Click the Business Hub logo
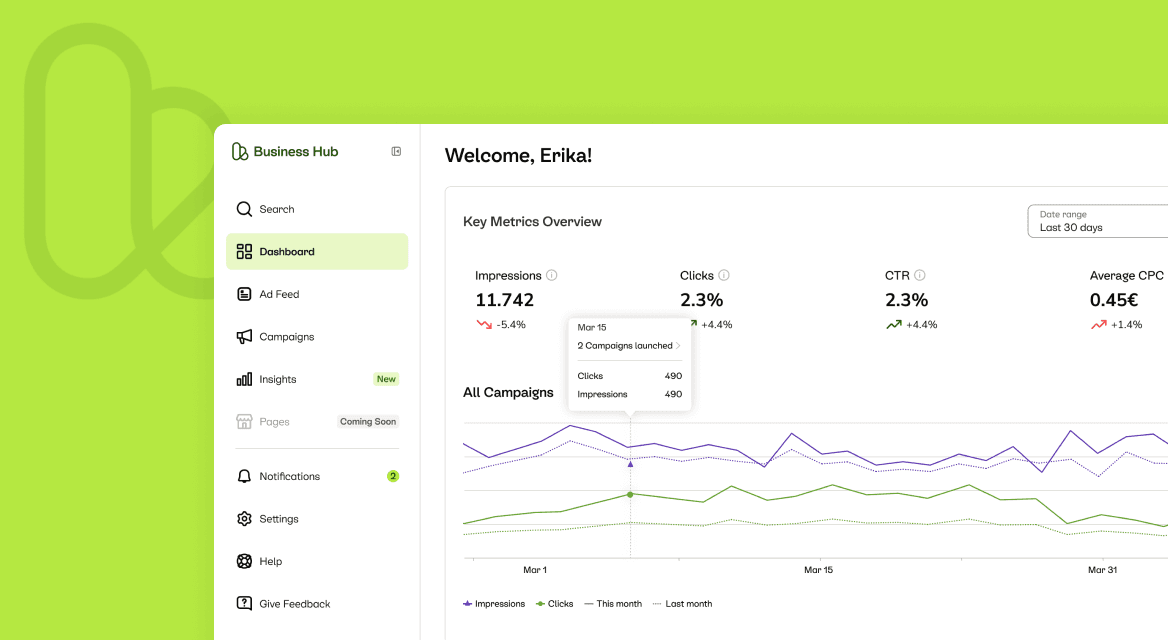 (x=285, y=152)
